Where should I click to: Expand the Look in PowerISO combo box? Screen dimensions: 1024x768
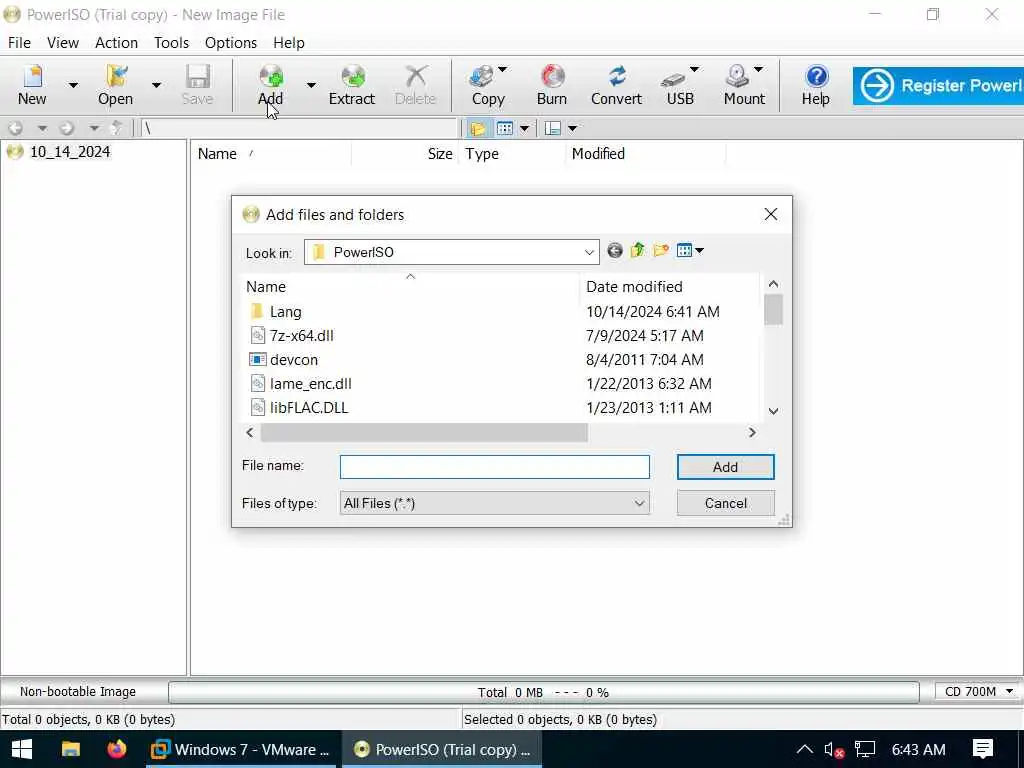click(451, 252)
